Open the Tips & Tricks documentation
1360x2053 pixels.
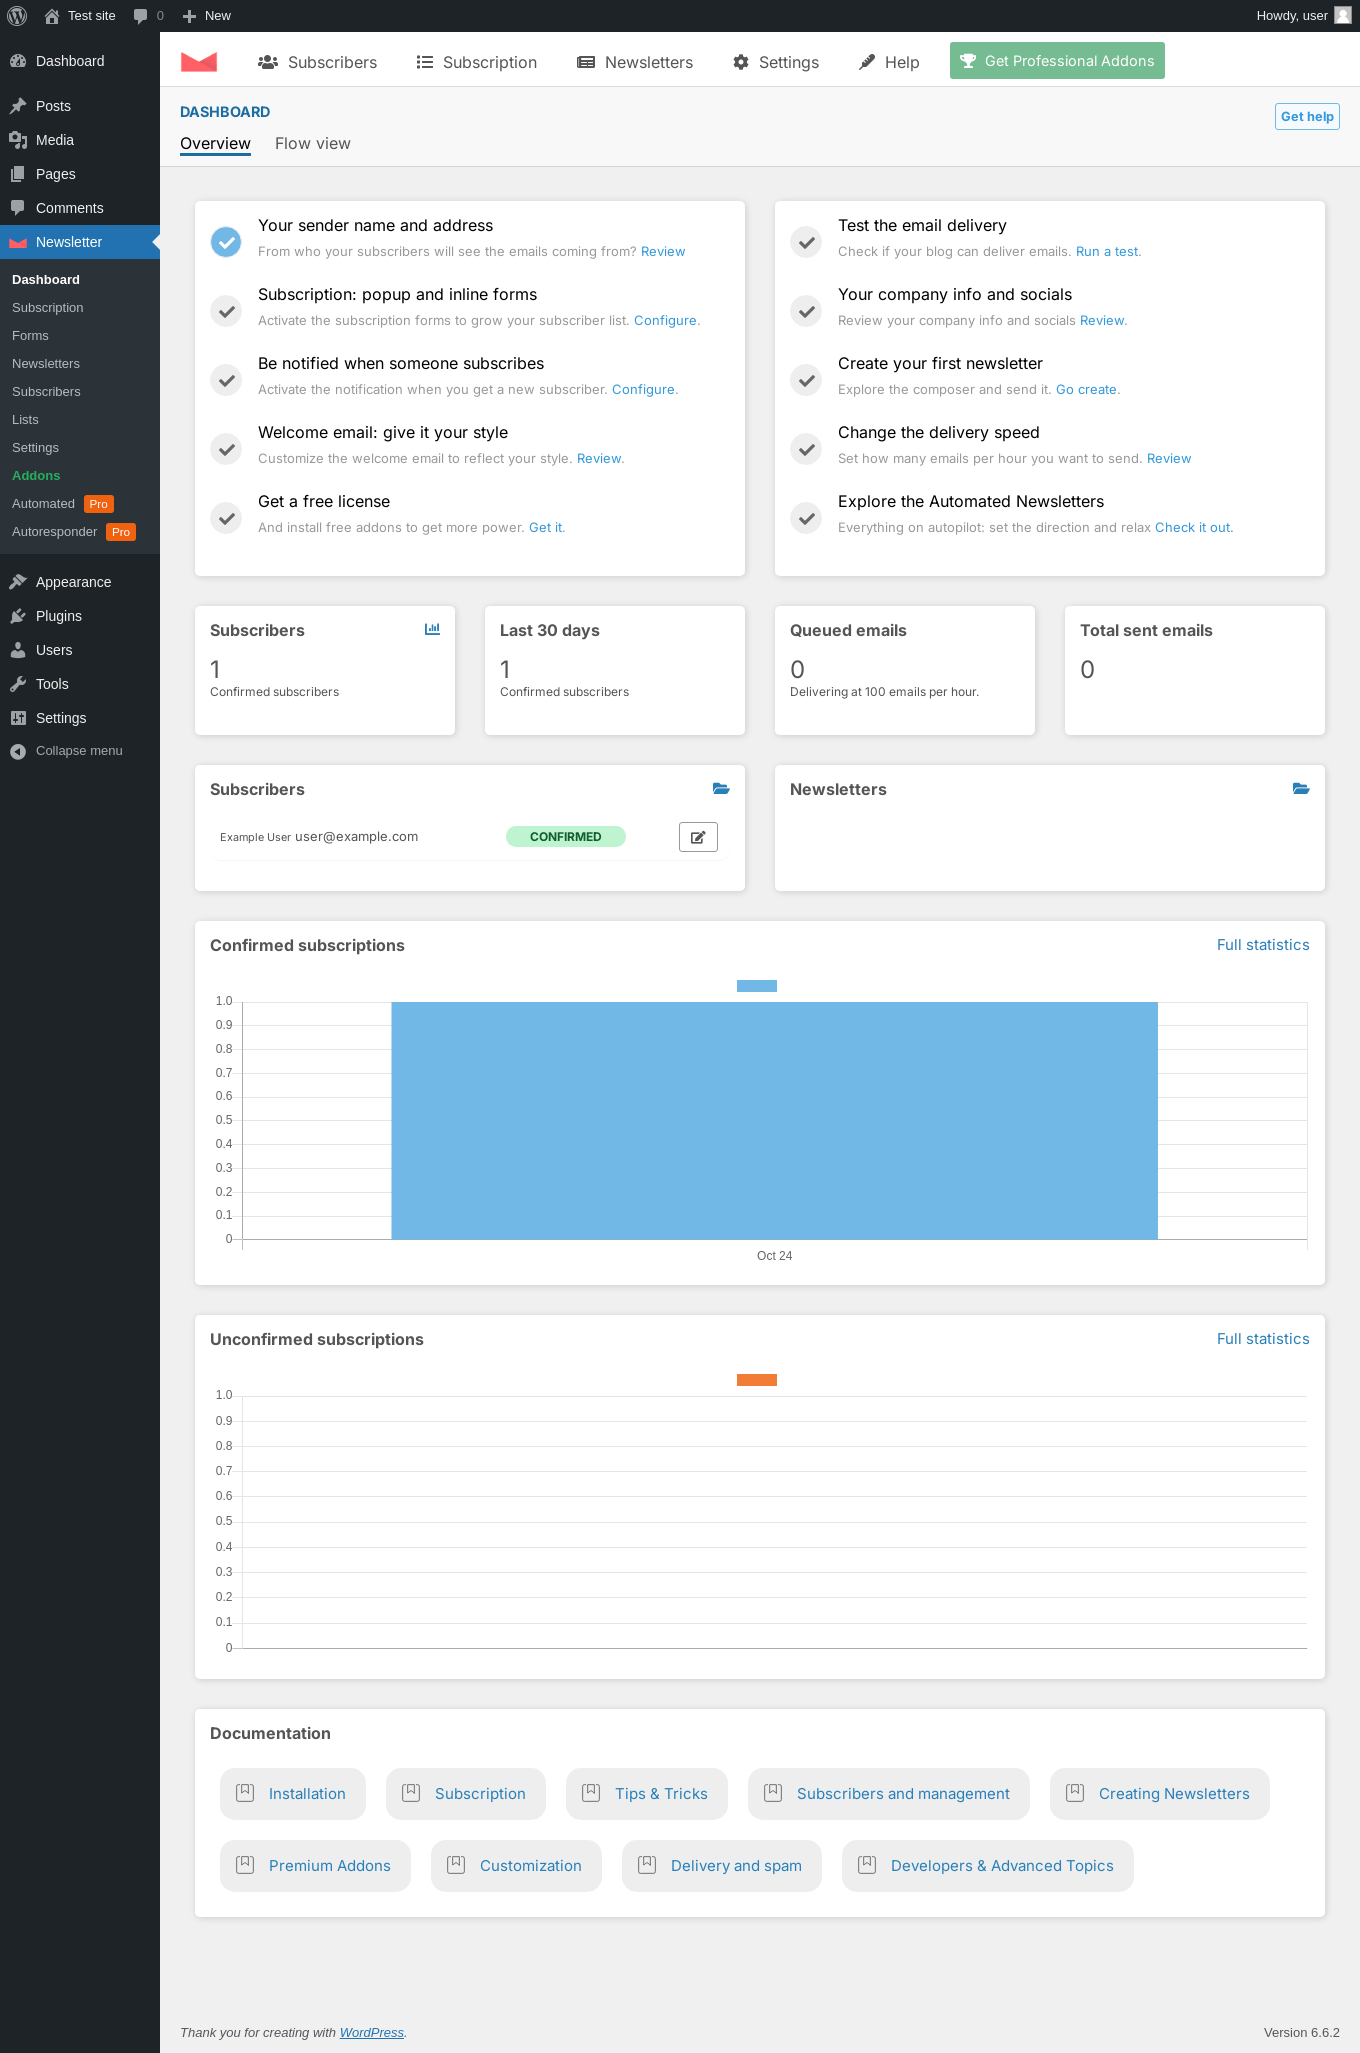point(647,1794)
